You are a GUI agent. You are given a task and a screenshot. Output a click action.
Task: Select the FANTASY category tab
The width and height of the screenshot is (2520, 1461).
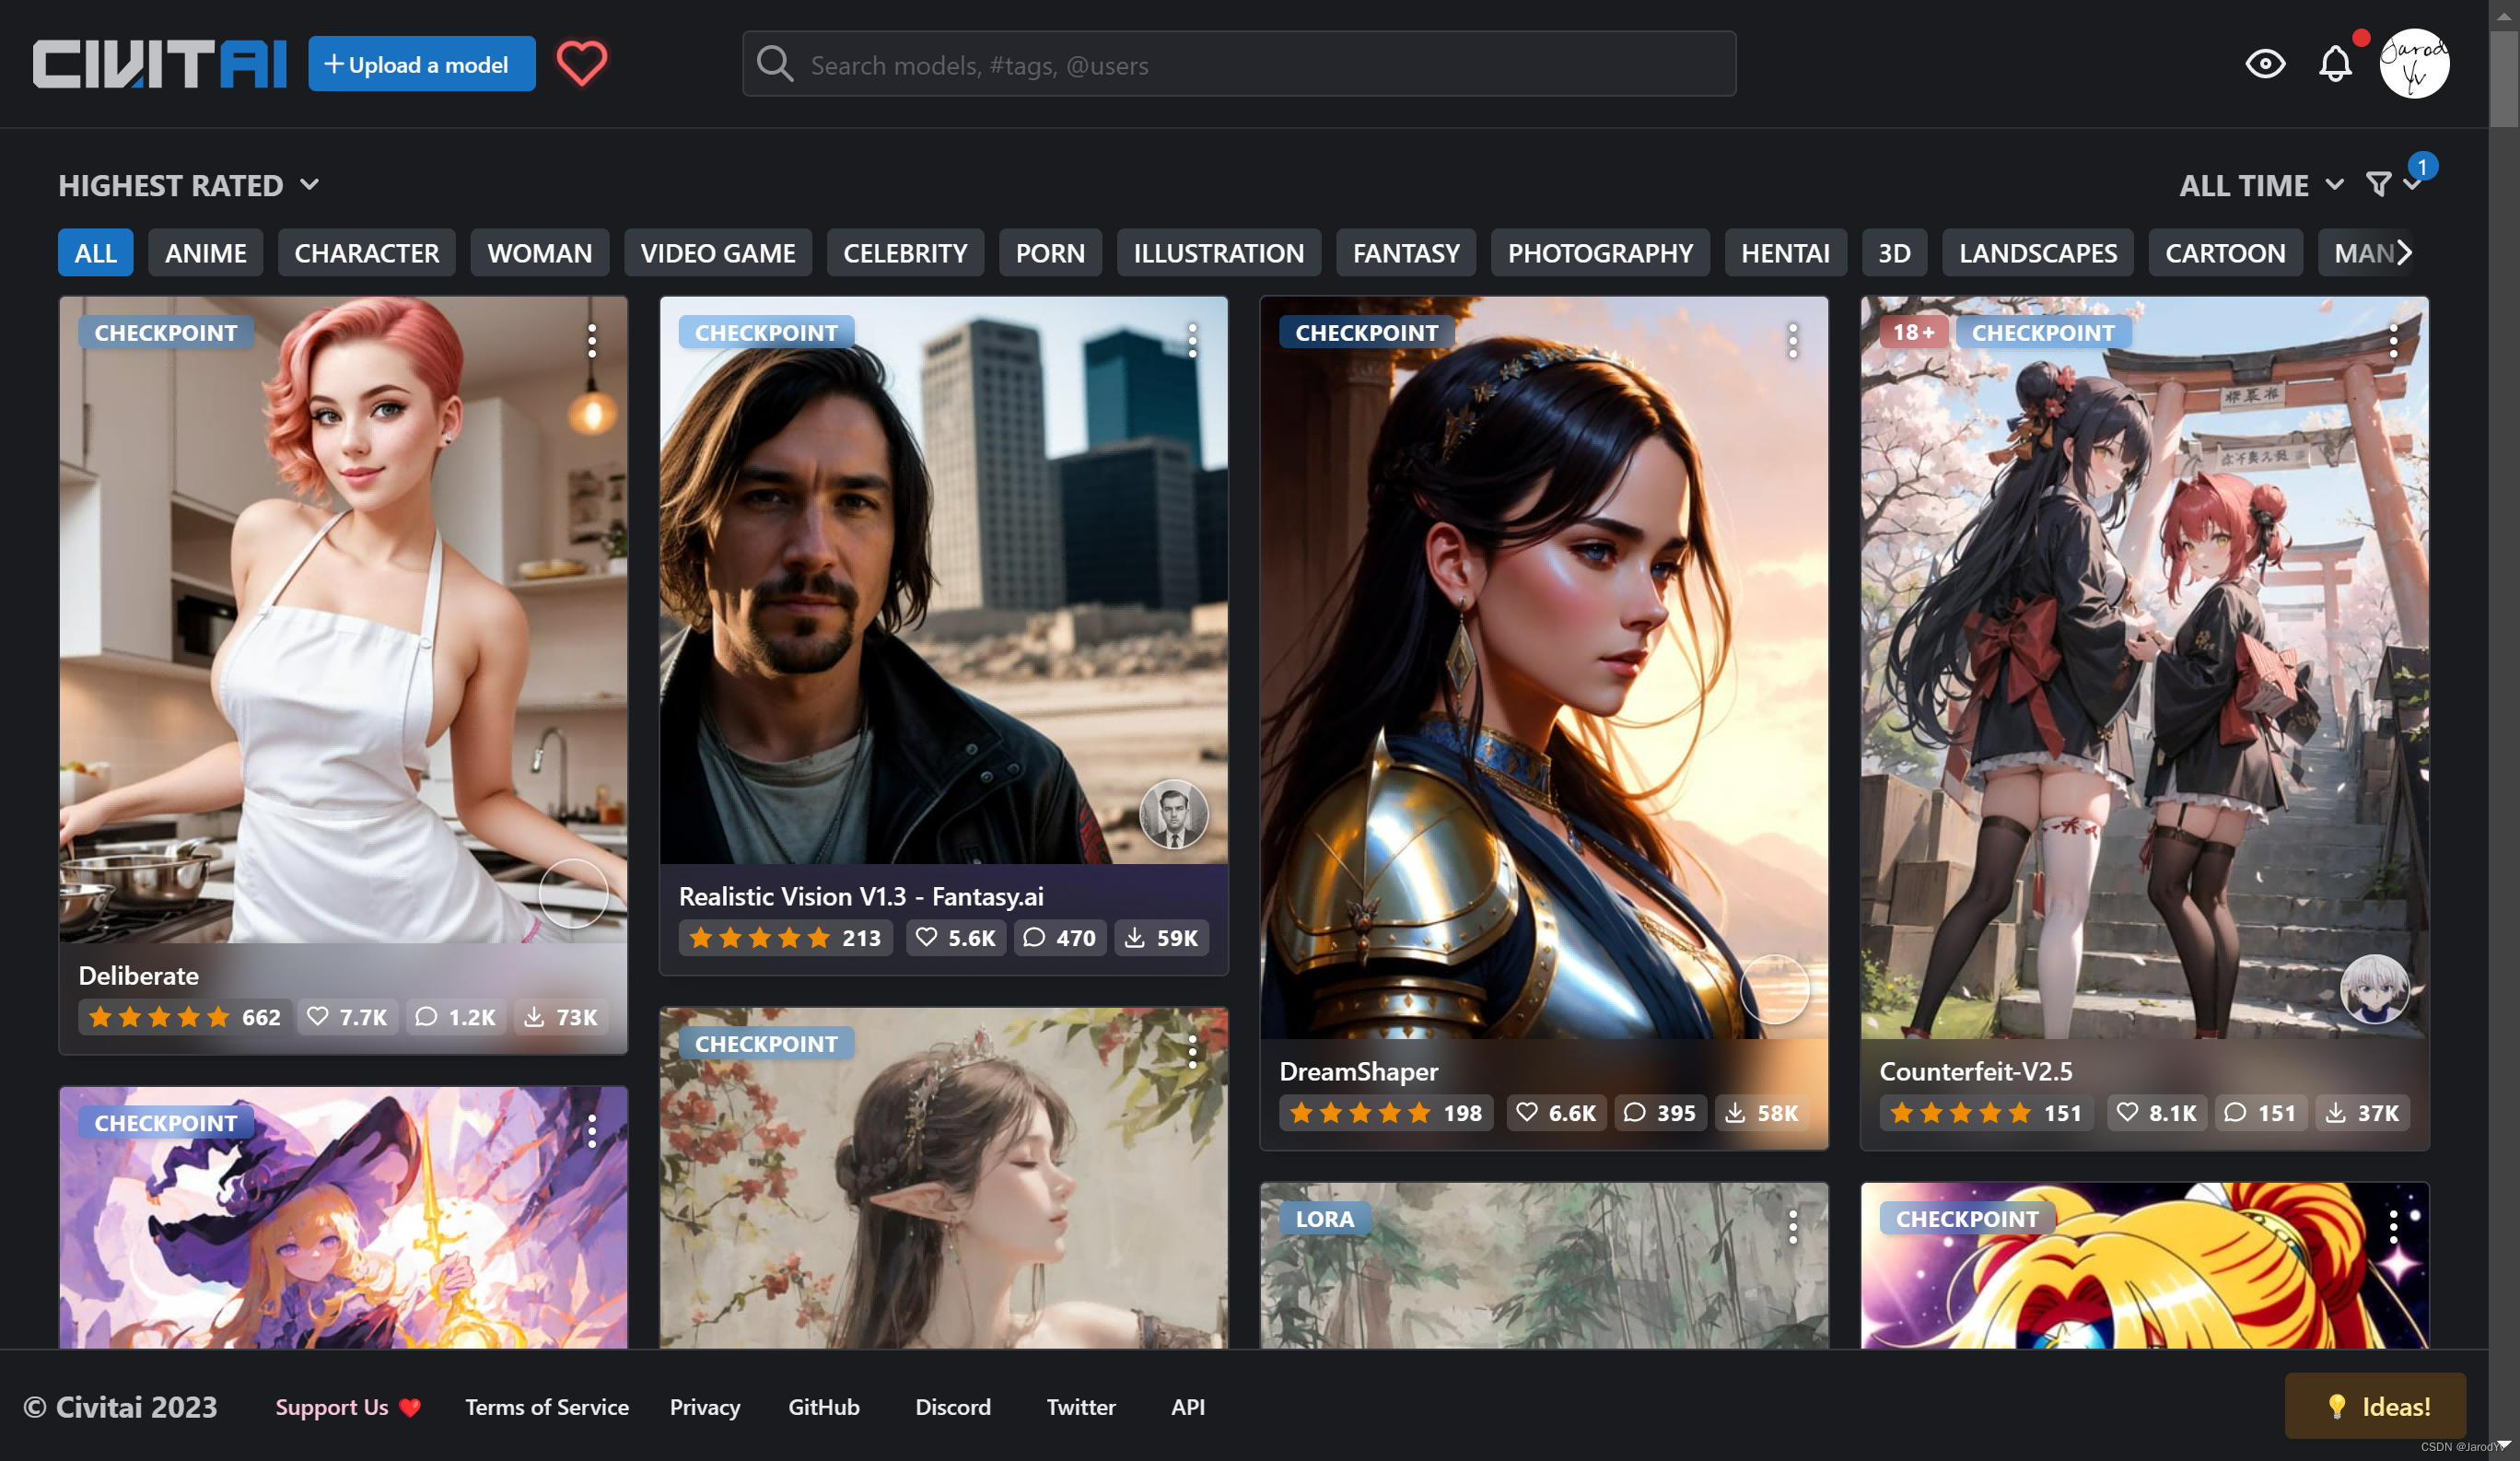pos(1406,252)
